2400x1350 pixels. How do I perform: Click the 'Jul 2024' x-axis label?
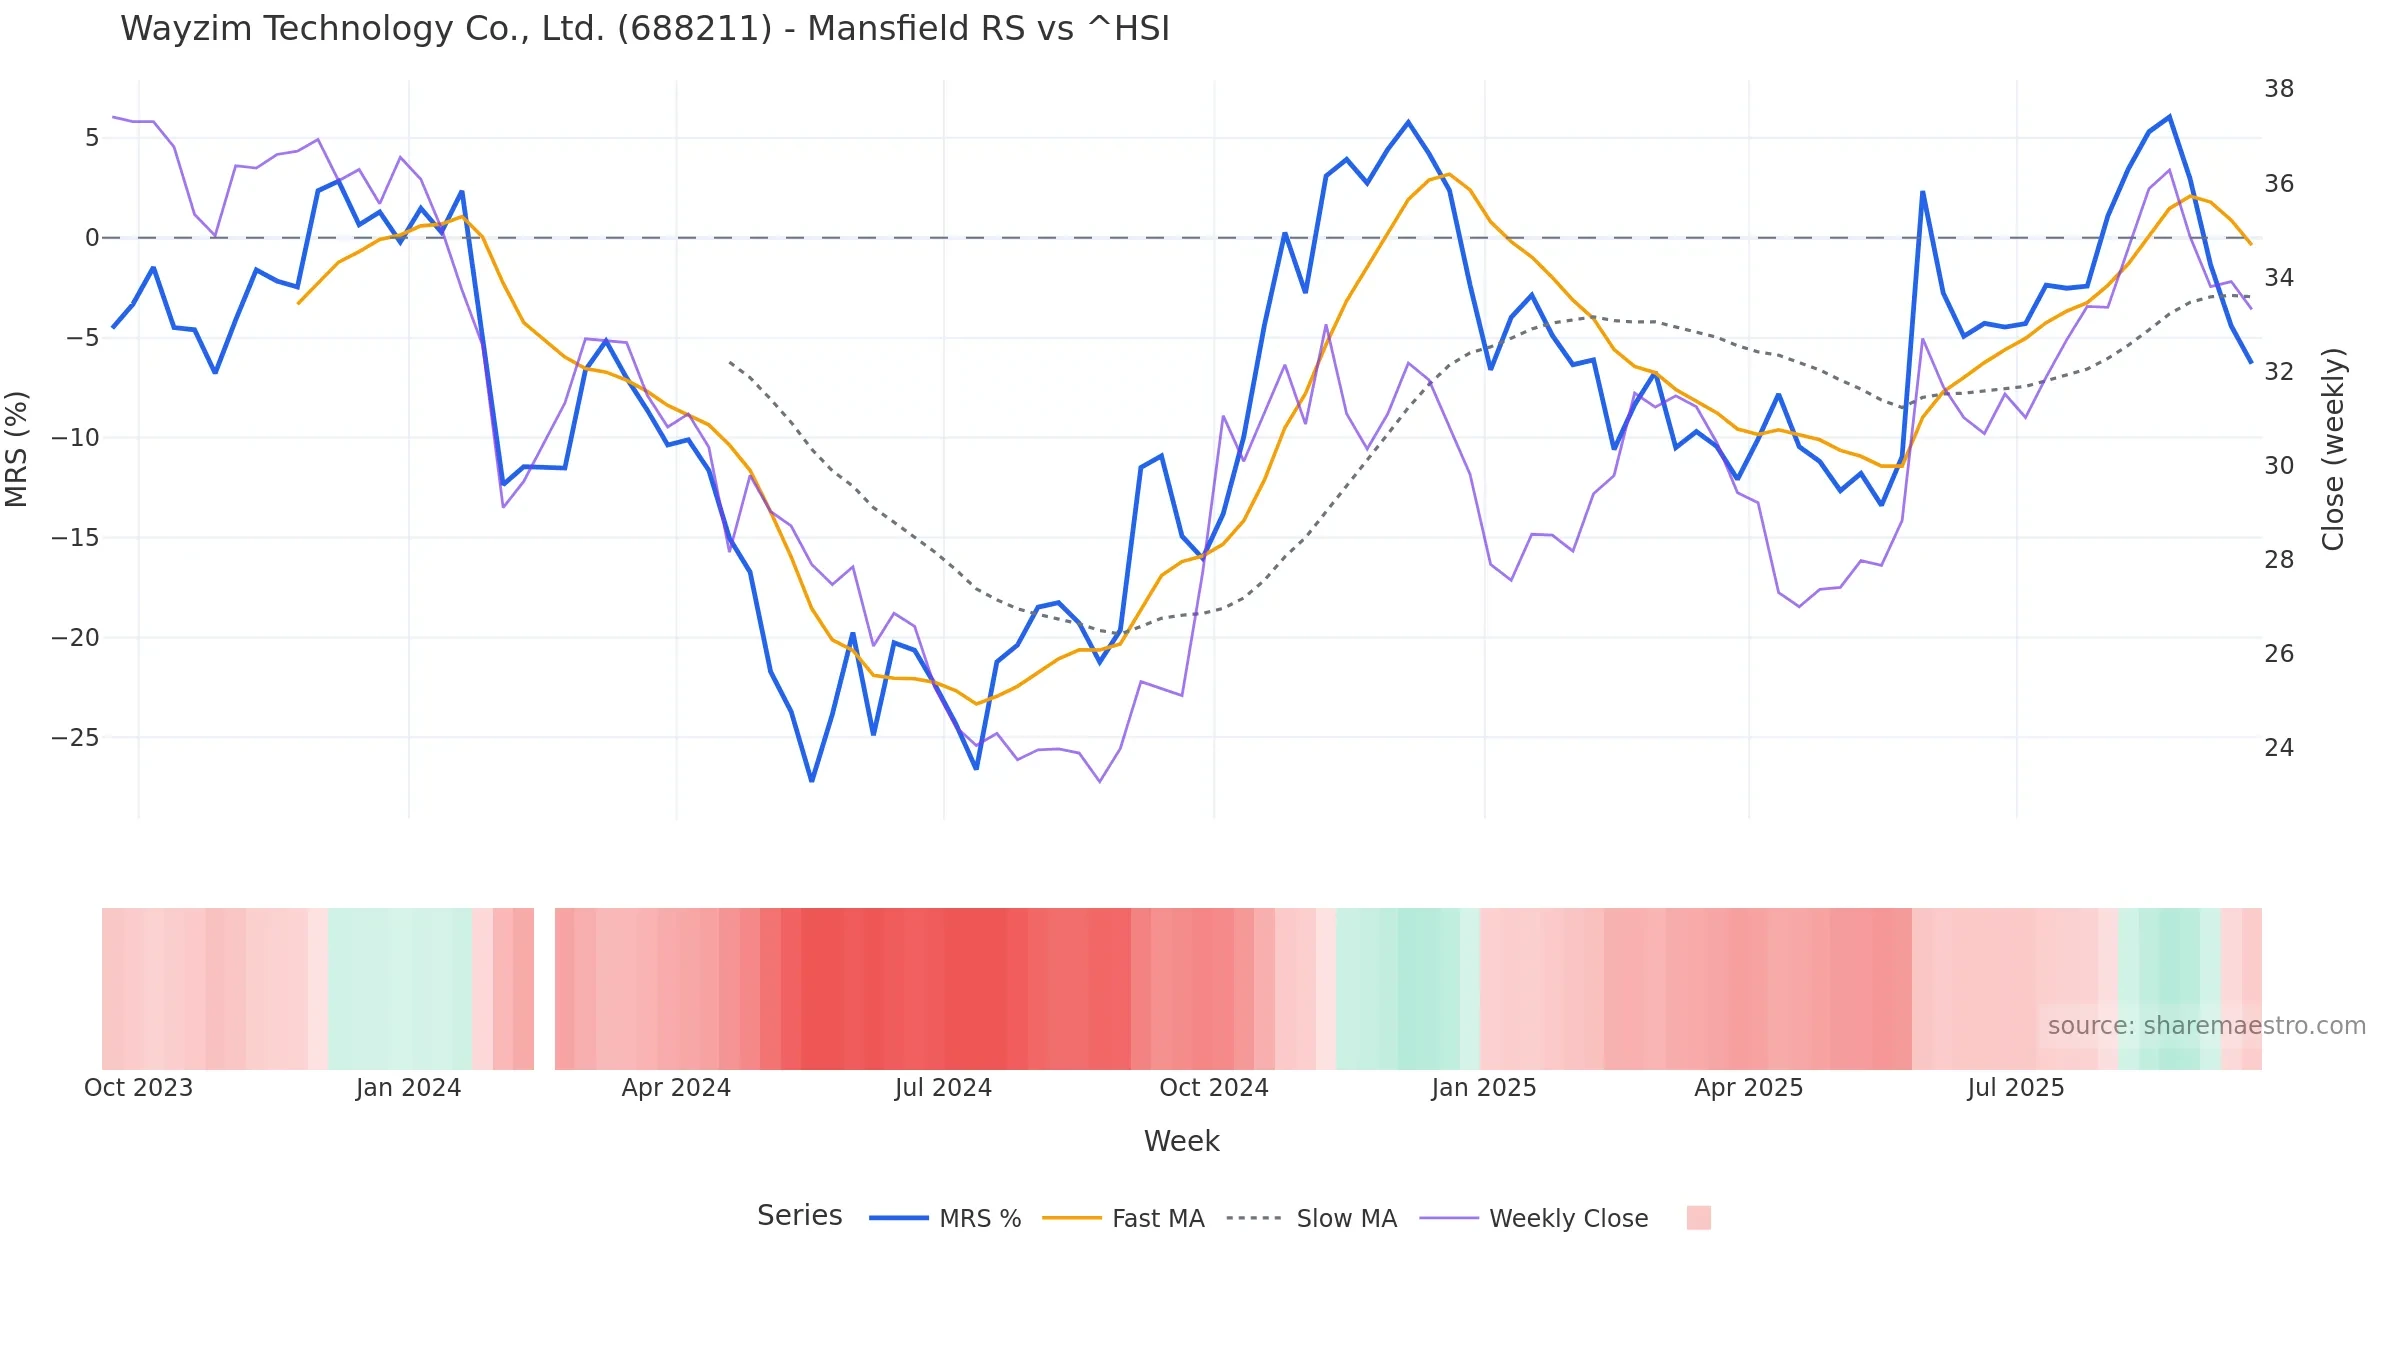coord(943,1087)
